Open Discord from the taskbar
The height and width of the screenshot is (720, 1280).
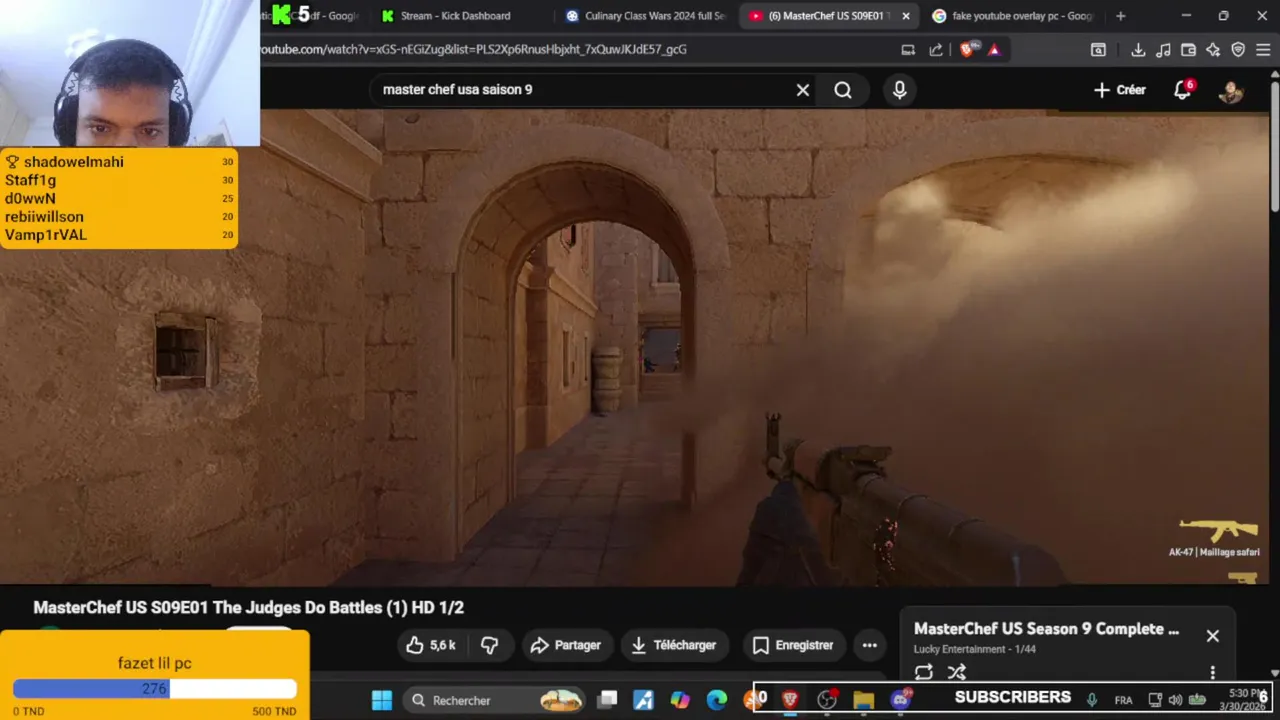point(900,700)
